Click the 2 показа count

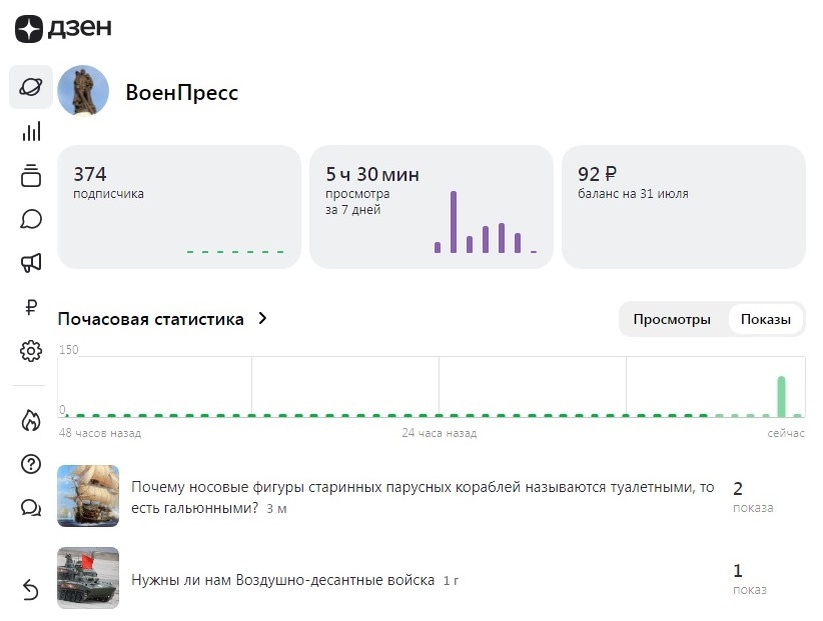(753, 497)
